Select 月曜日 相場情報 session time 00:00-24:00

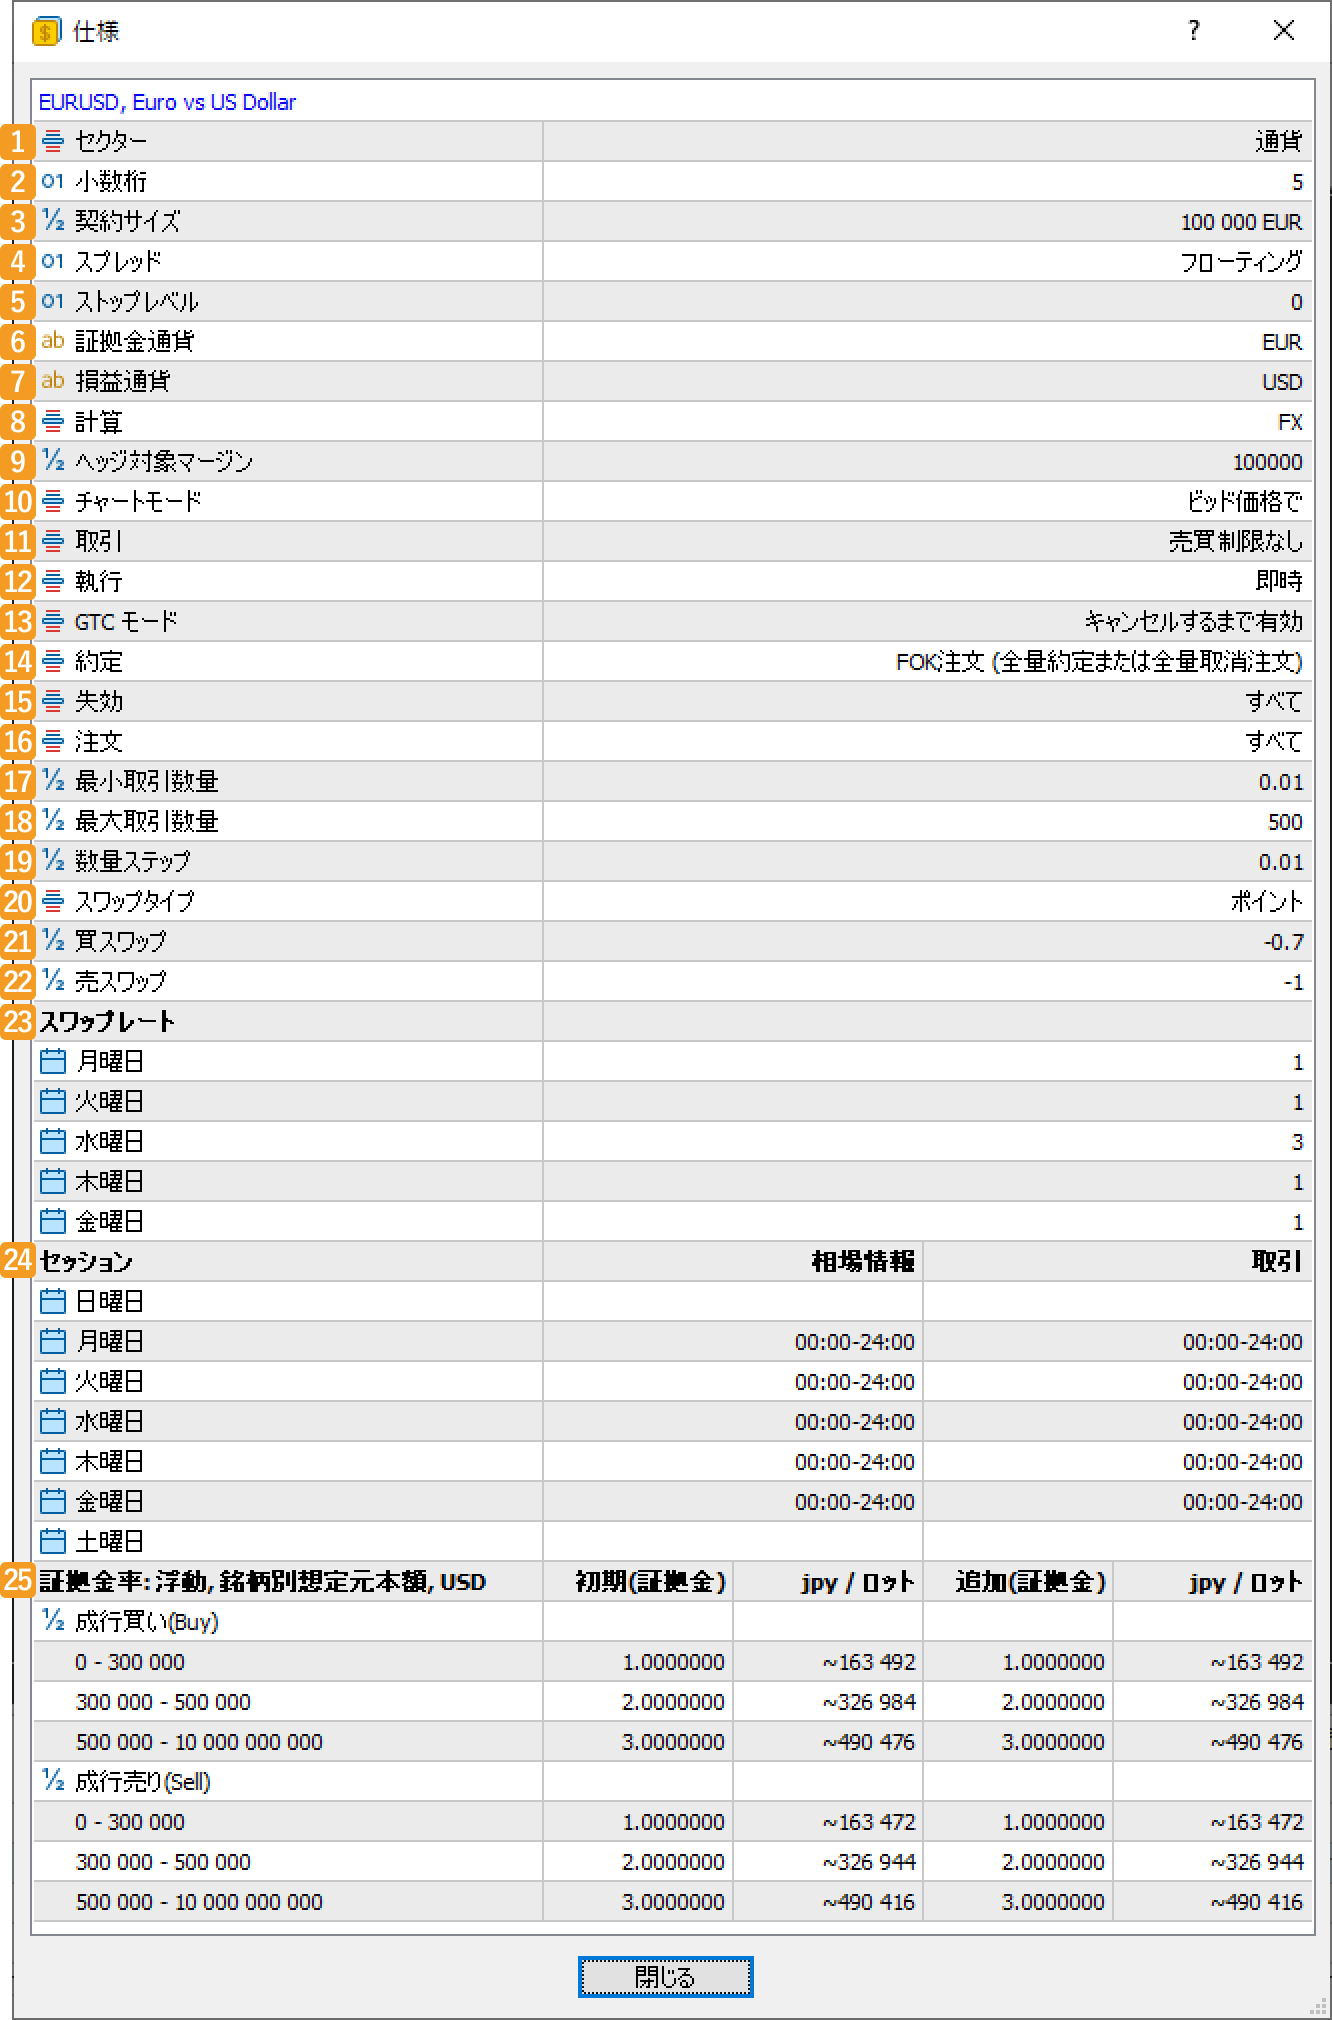pyautogui.click(x=855, y=1342)
